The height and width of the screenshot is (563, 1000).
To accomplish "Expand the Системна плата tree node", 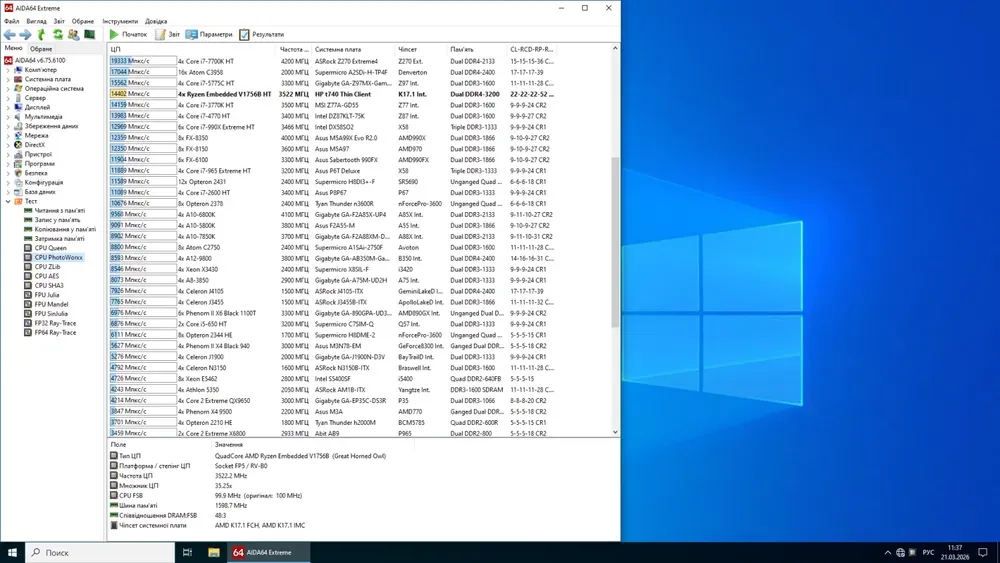I will click(x=8, y=79).
